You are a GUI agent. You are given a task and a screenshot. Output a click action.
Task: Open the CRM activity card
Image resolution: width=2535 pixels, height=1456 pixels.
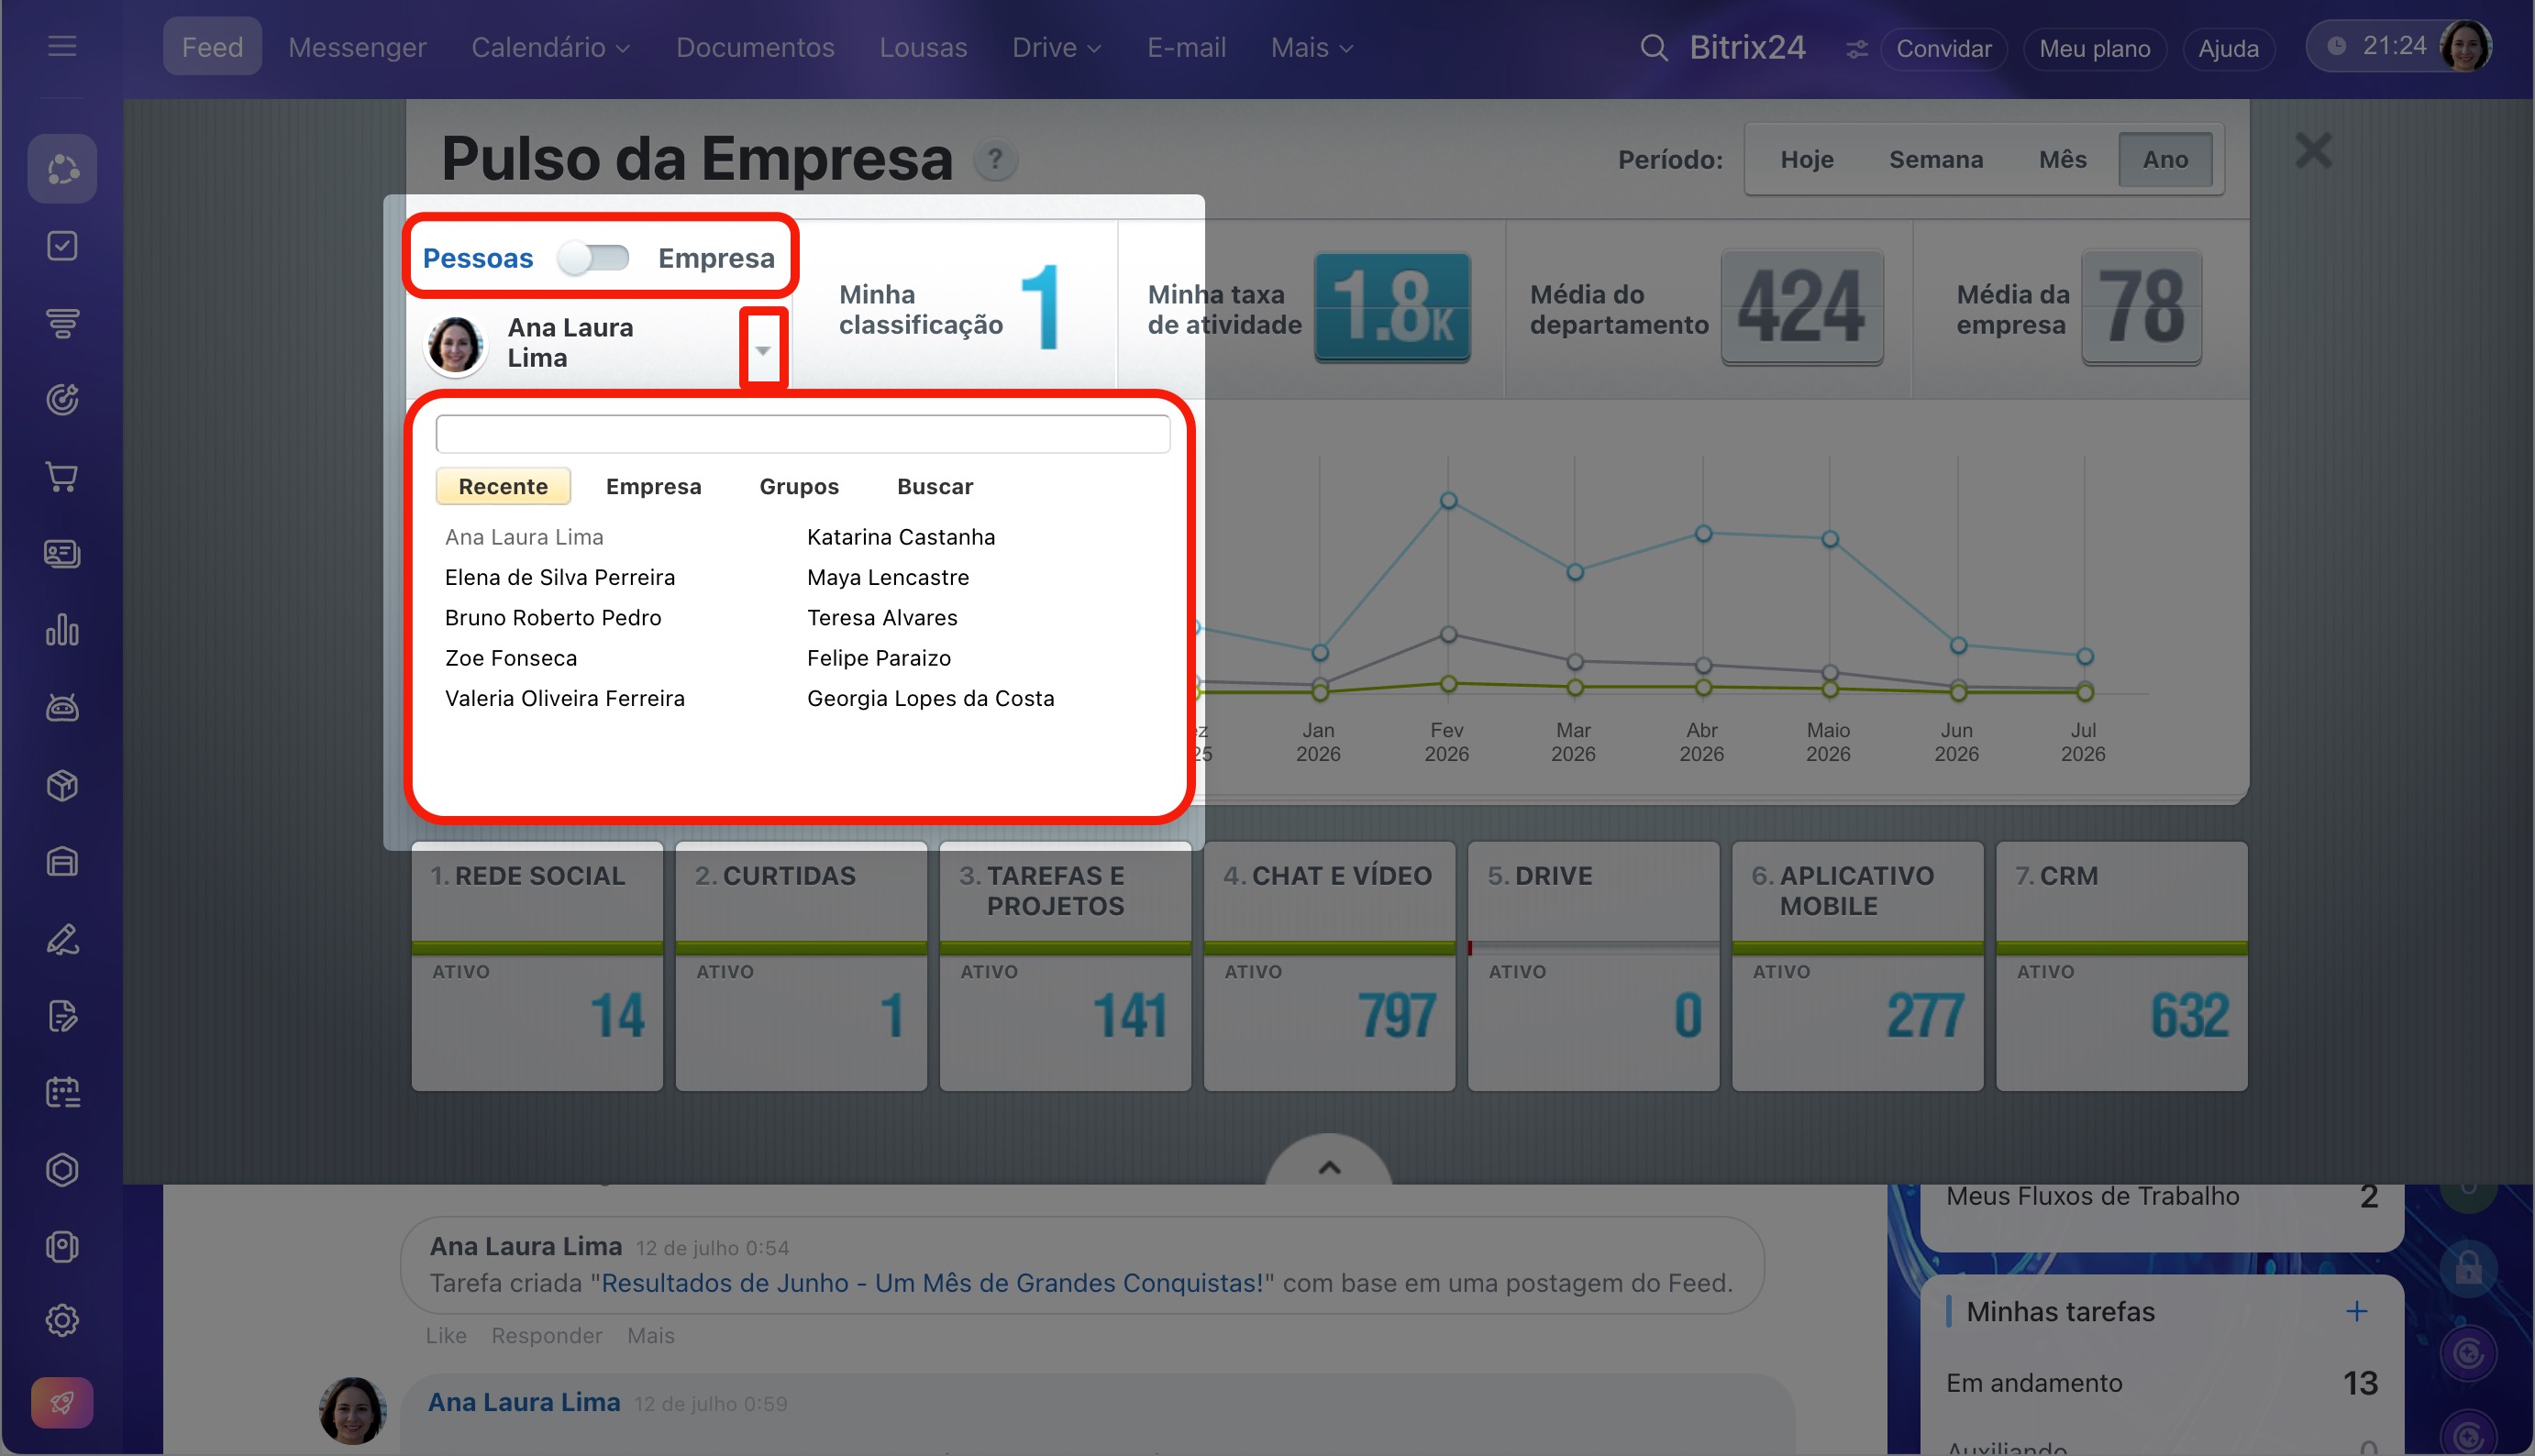[2121, 966]
